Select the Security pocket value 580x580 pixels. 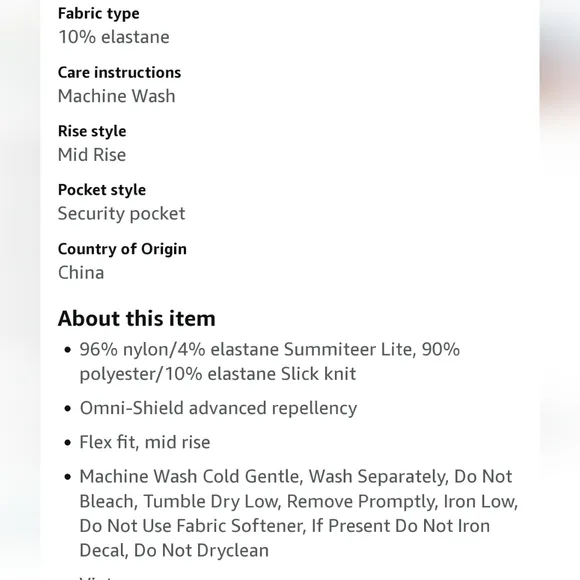[121, 213]
